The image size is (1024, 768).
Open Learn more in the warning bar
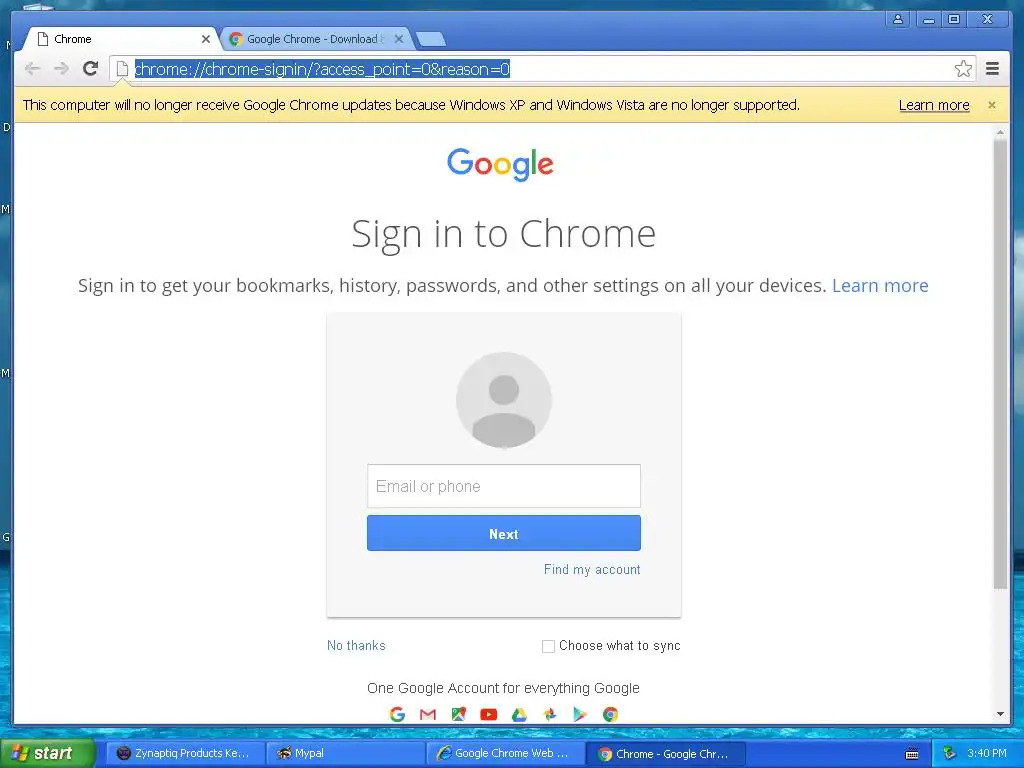pyautogui.click(x=934, y=105)
